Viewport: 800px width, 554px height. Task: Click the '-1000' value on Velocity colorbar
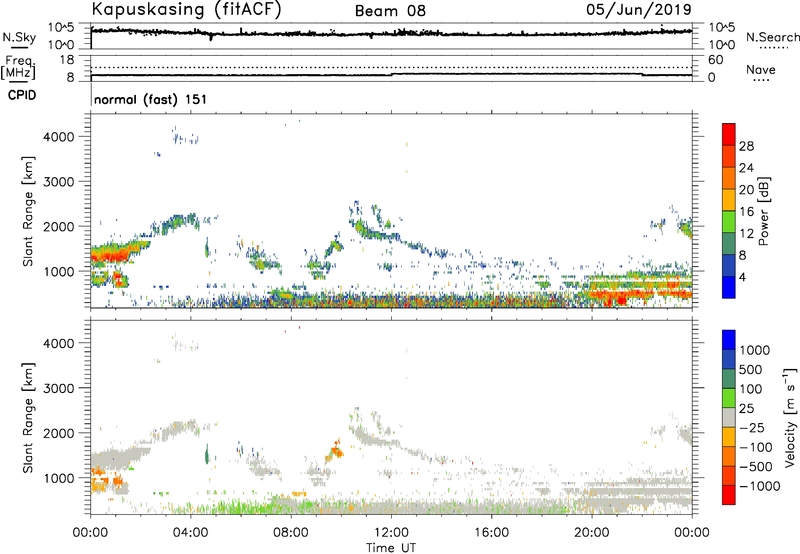click(x=760, y=486)
